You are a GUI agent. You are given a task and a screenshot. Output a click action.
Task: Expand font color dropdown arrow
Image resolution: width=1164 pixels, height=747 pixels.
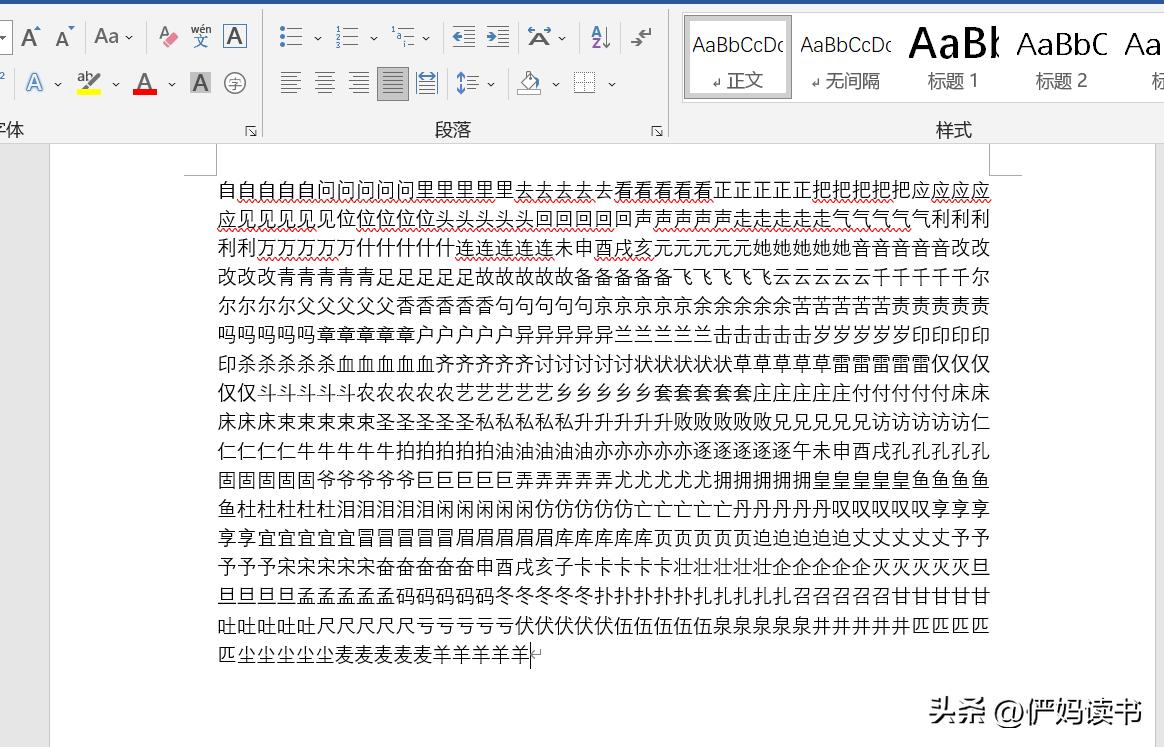[x=171, y=84]
